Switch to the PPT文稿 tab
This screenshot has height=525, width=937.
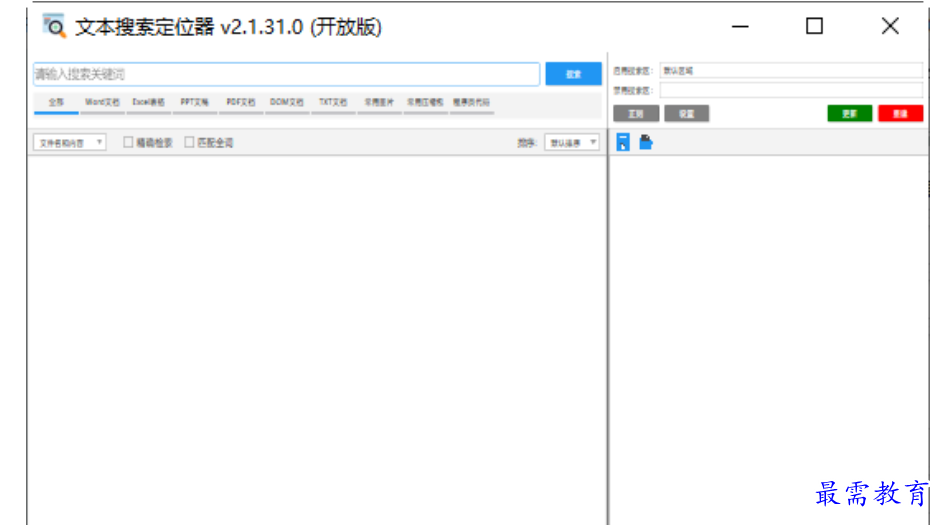[x=195, y=103]
